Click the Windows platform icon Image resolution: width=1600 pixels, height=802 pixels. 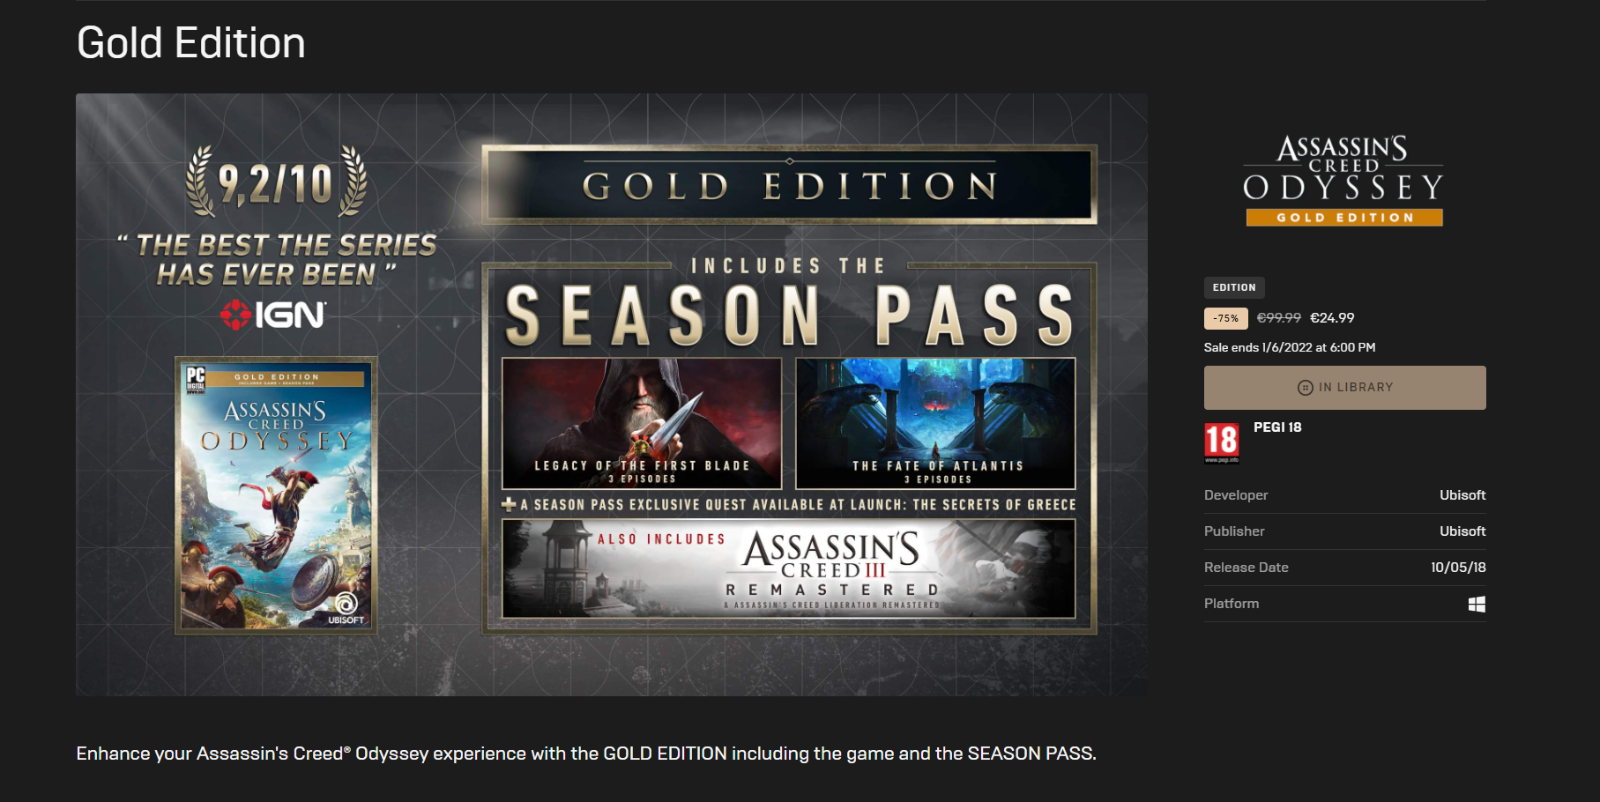click(x=1476, y=604)
